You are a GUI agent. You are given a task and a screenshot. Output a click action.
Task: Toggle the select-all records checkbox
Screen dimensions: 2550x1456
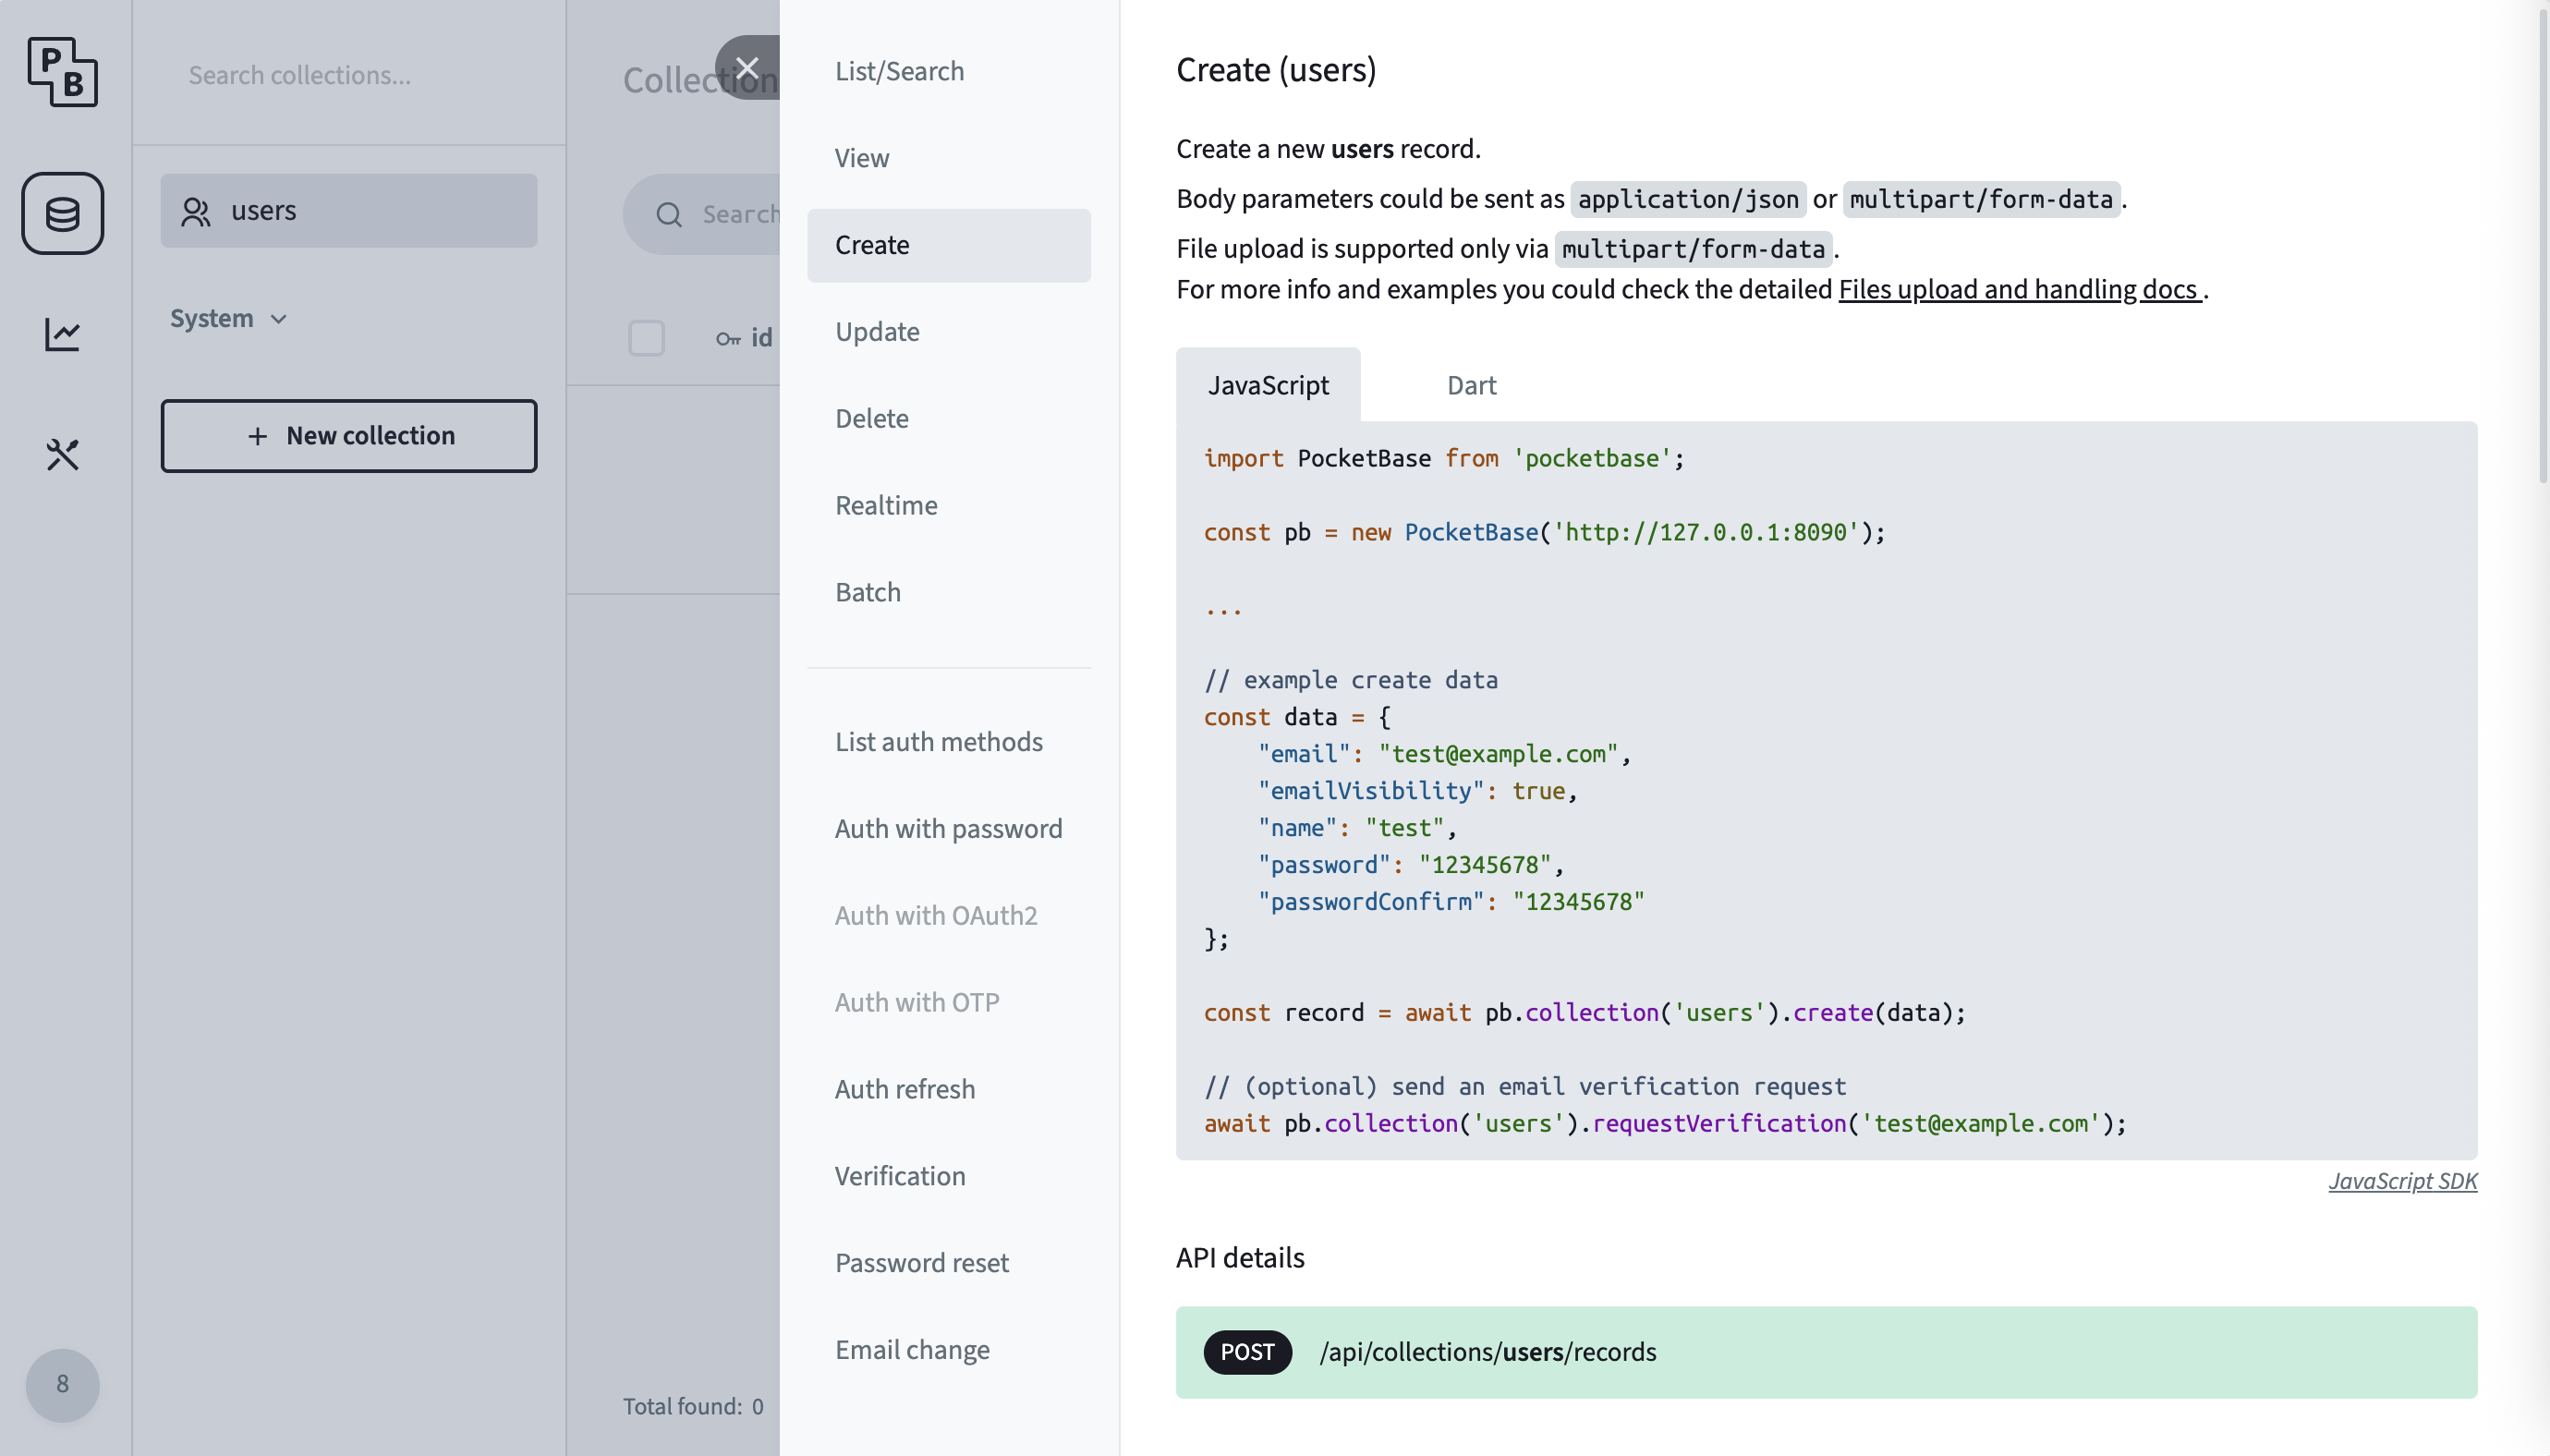click(x=646, y=338)
